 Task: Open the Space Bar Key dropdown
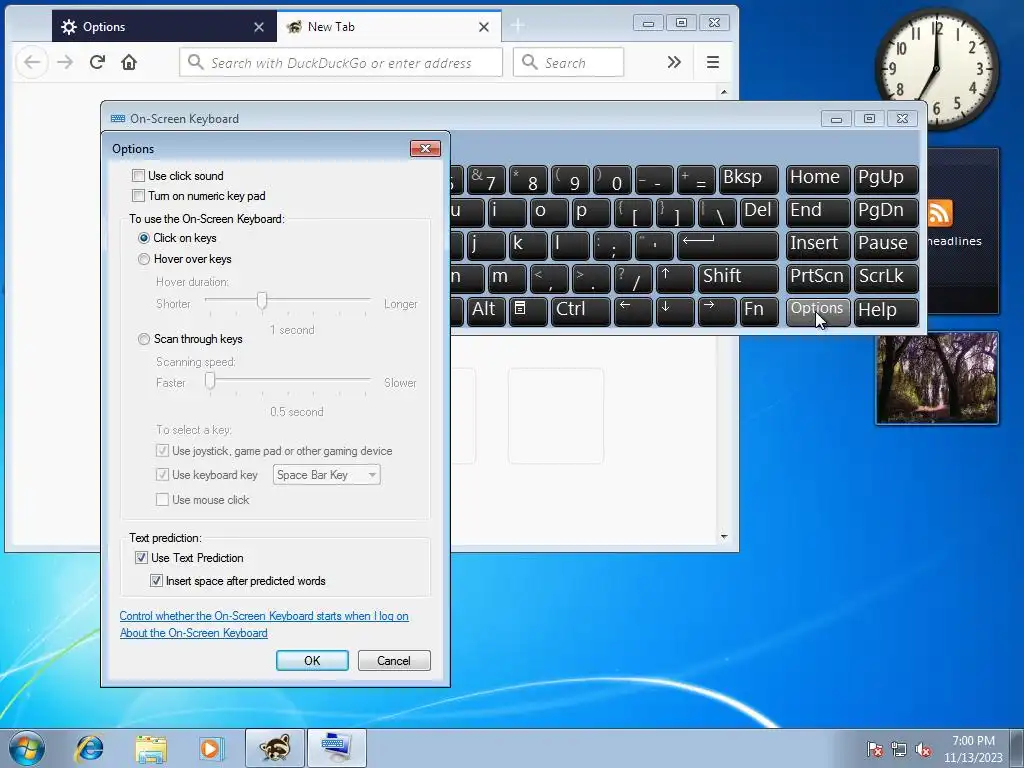pos(327,475)
